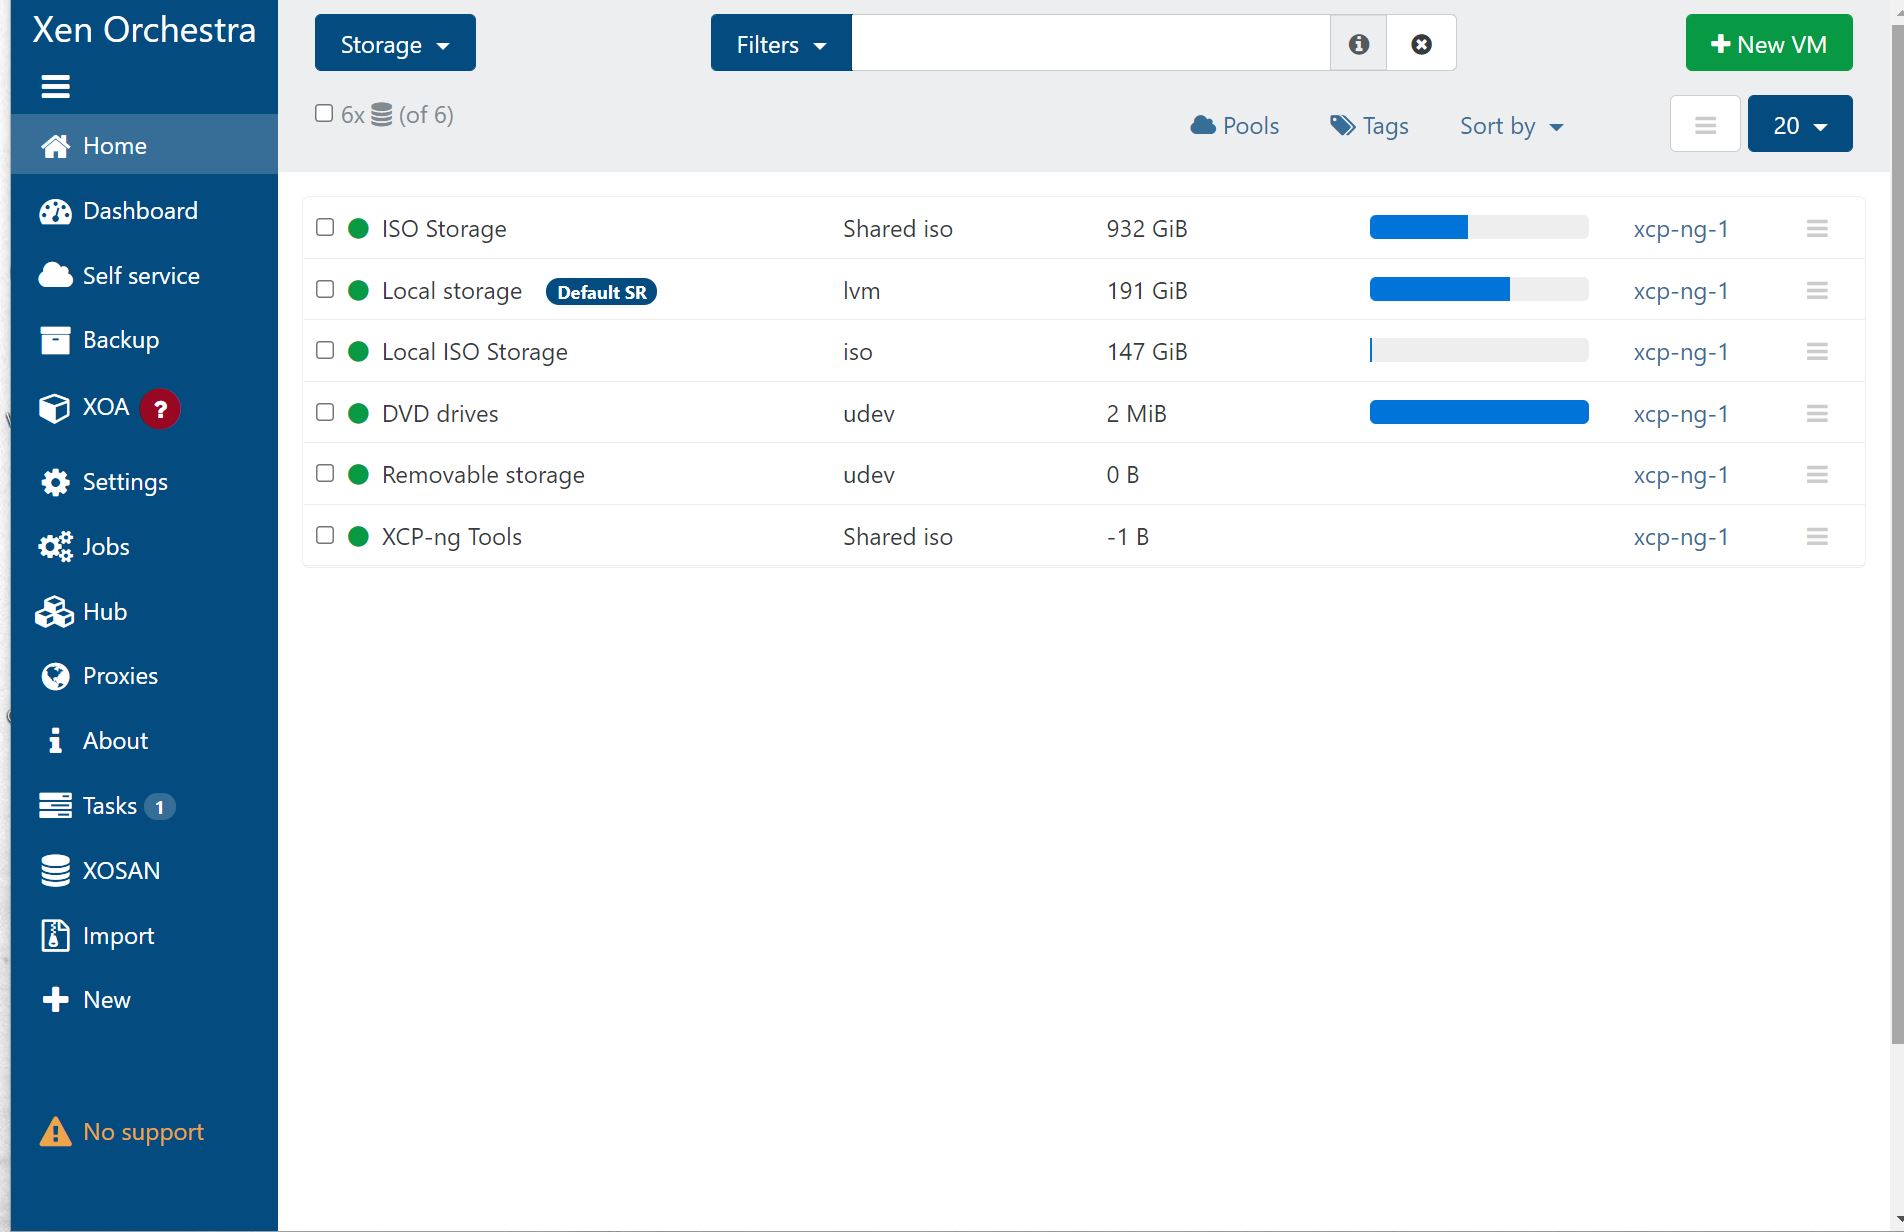Click the XOA cube icon
Image resolution: width=1904 pixels, height=1232 pixels.
pyautogui.click(x=54, y=408)
